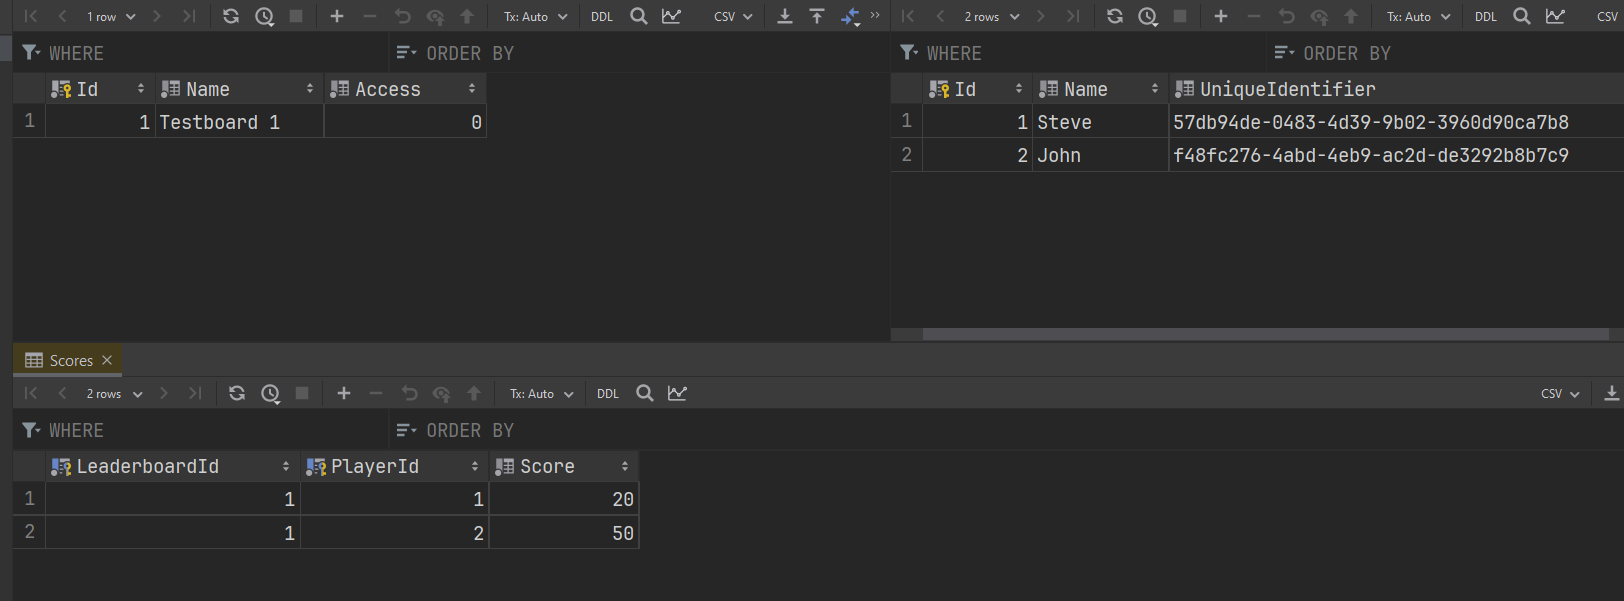Reload page in UniqueIdentifier table panel

point(1115,16)
